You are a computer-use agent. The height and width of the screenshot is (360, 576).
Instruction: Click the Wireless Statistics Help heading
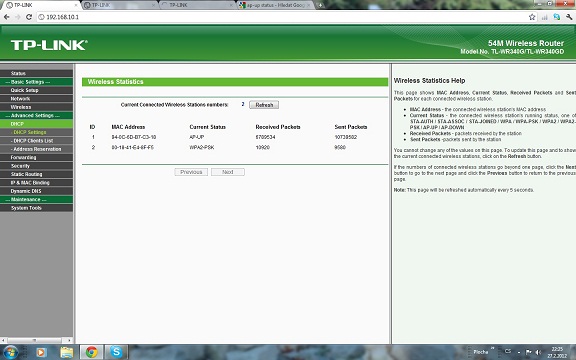tap(429, 80)
